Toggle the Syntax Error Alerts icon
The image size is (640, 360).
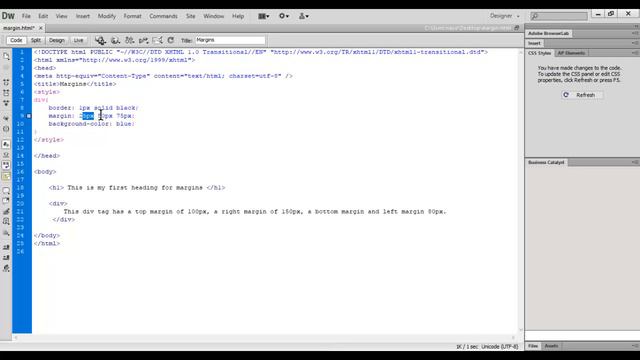coord(6,176)
